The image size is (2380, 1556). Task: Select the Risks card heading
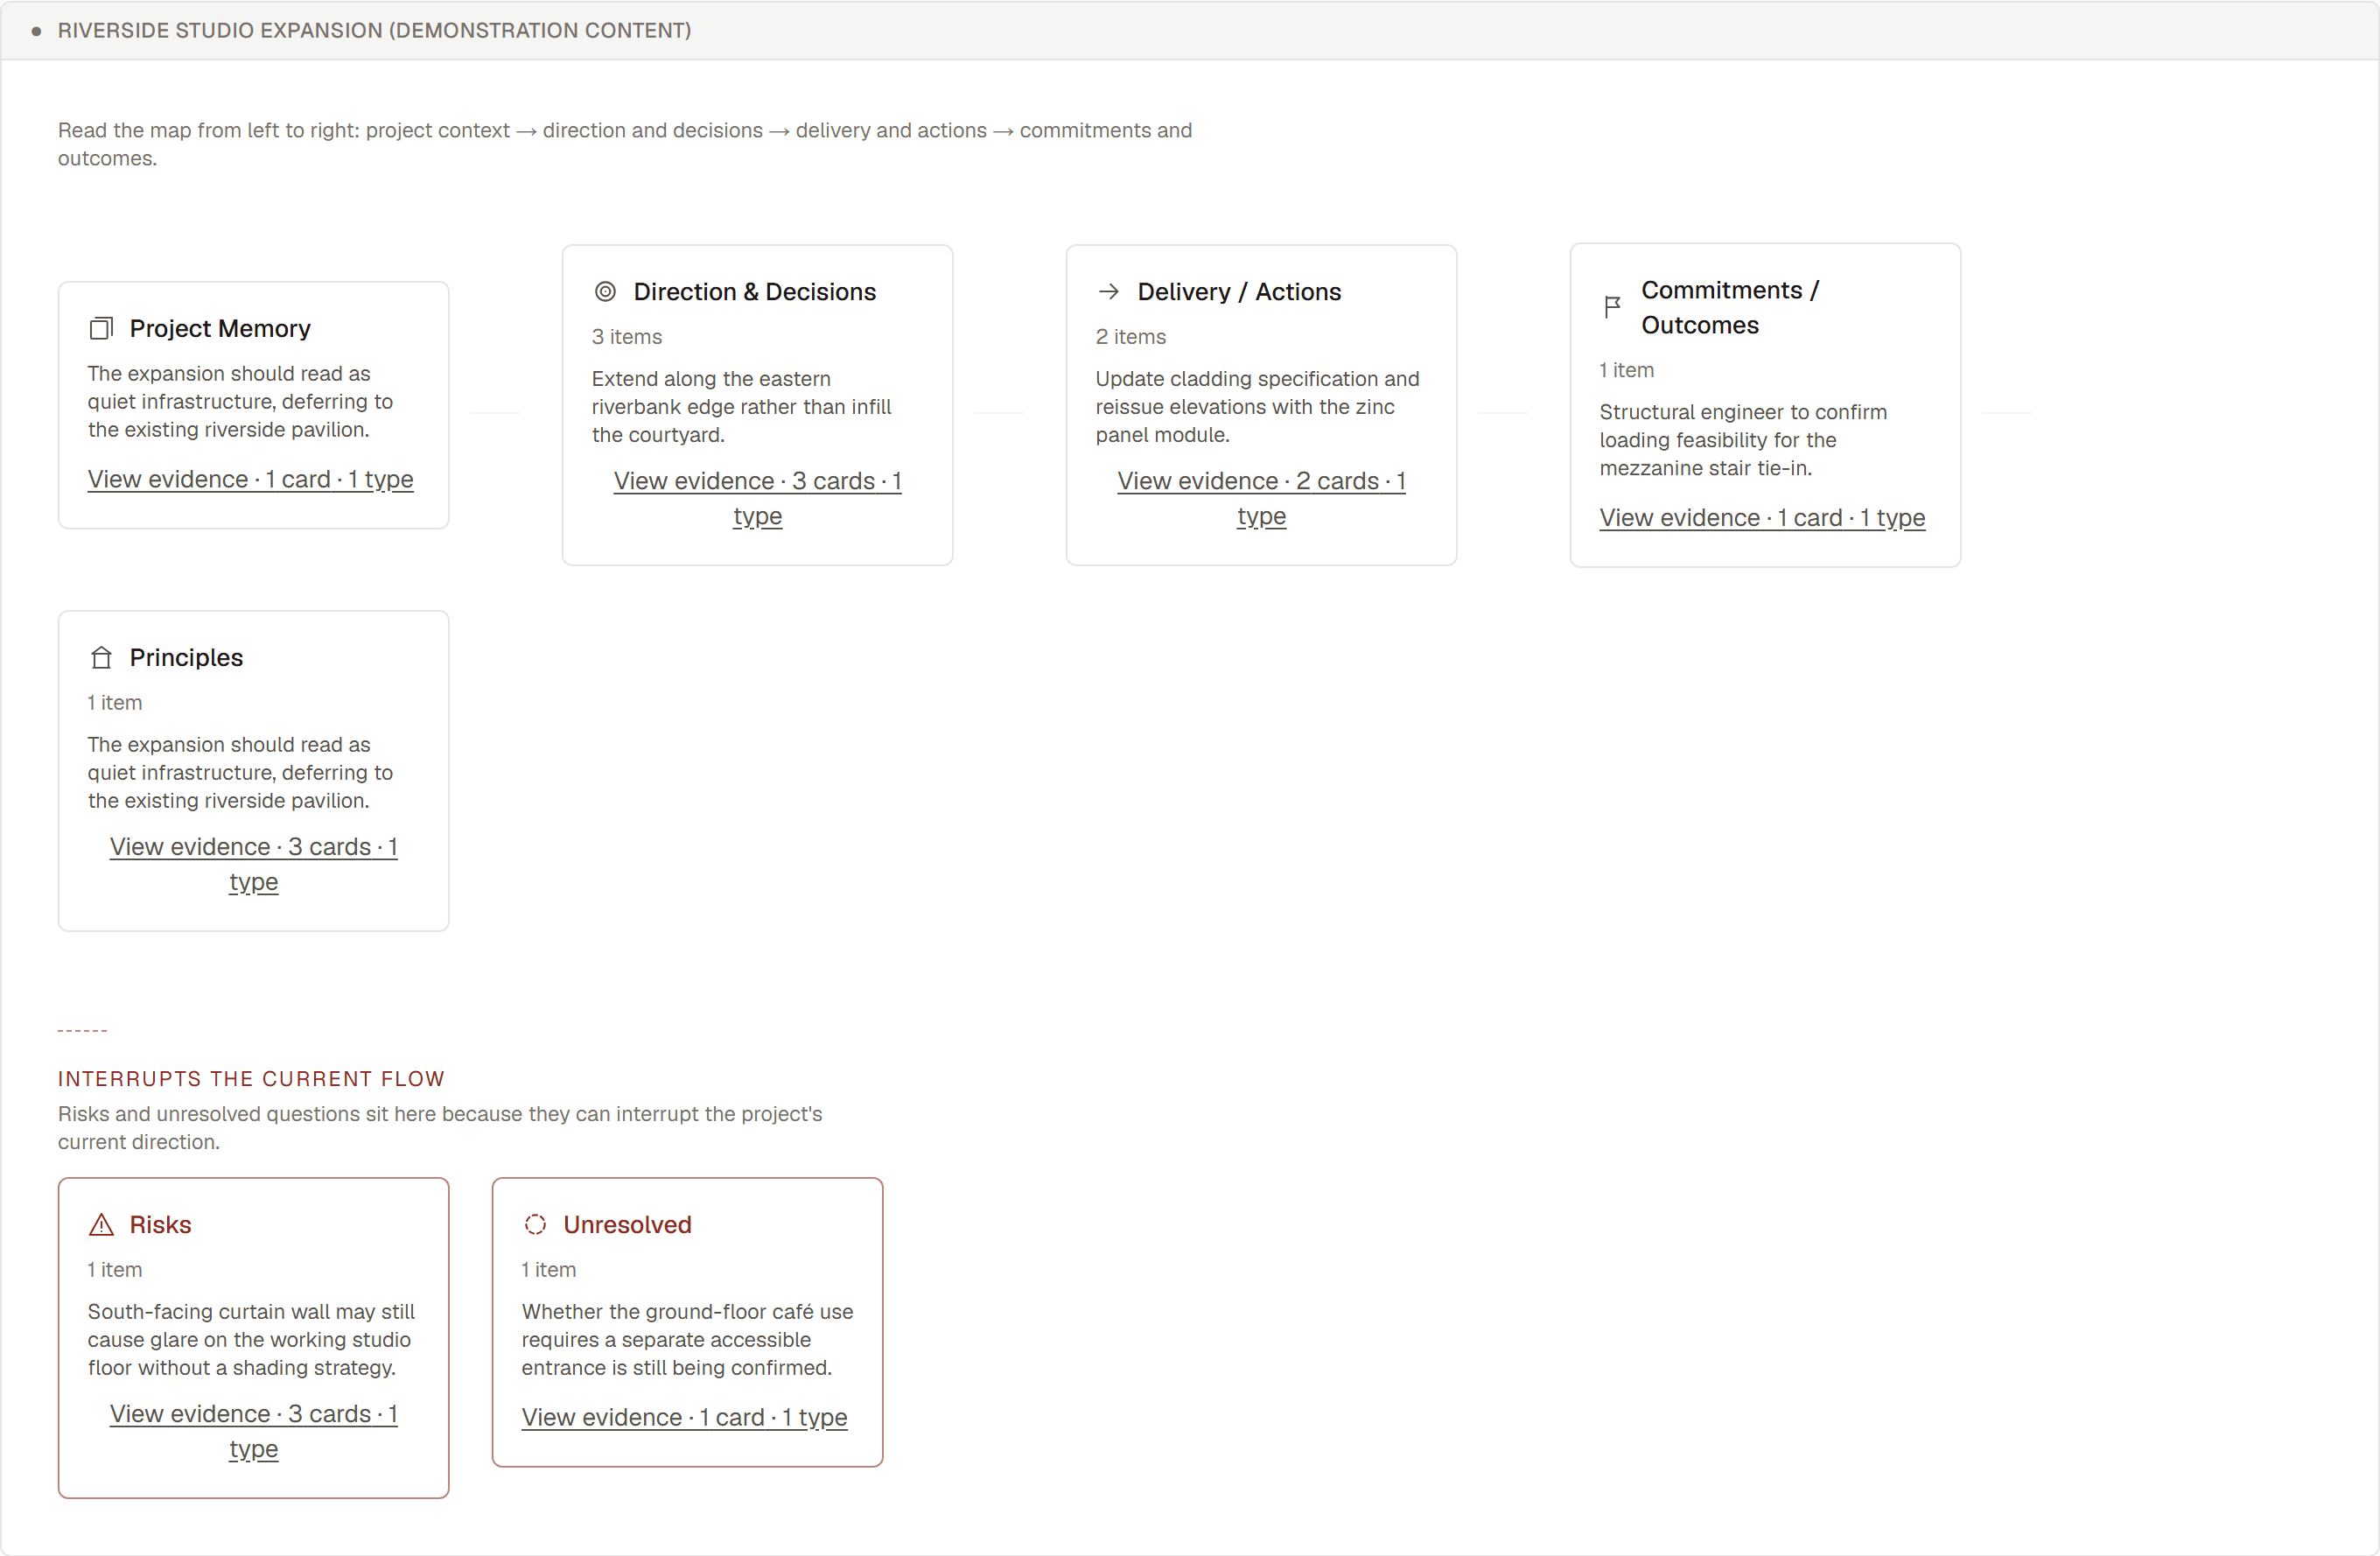point(160,1224)
